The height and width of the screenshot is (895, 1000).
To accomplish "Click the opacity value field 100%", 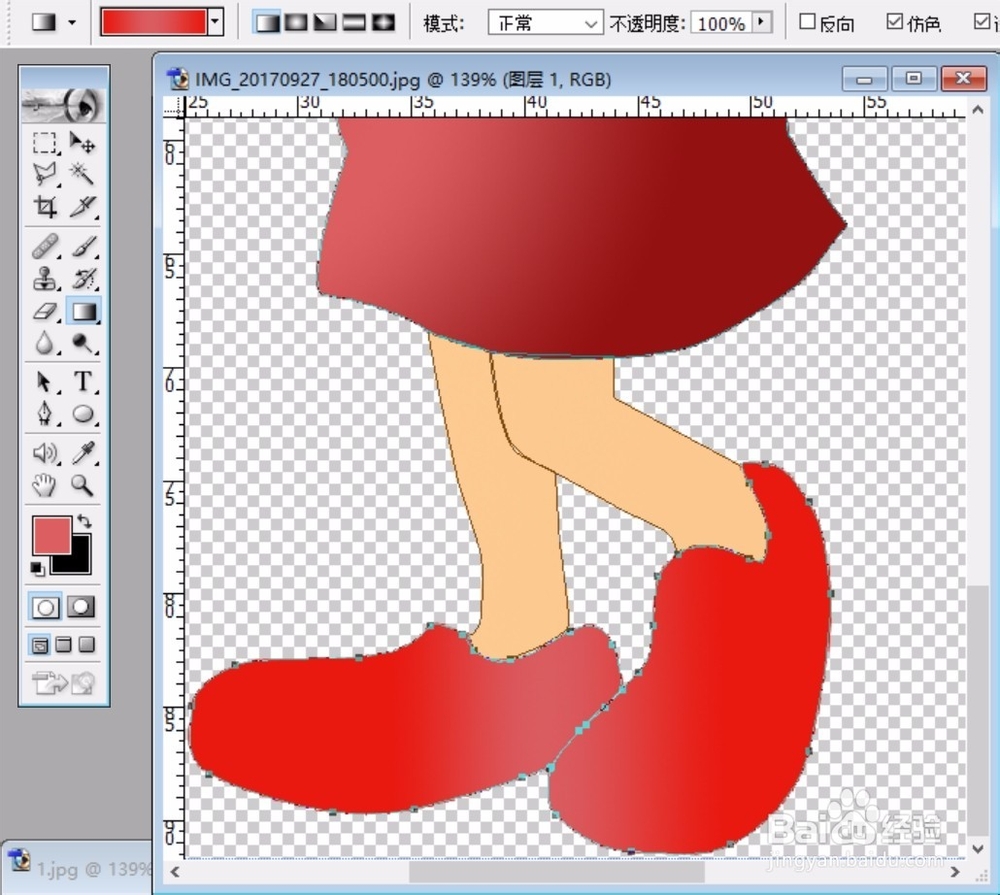I will pos(721,23).
